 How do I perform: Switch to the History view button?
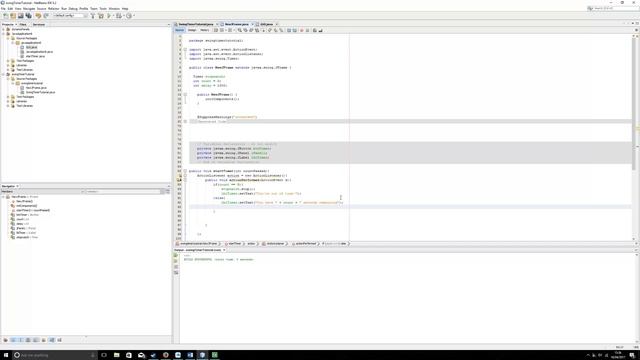click(204, 30)
